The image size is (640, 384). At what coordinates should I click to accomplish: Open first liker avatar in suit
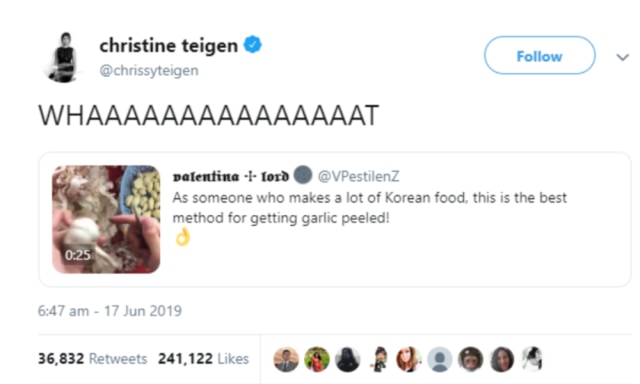pos(286,360)
